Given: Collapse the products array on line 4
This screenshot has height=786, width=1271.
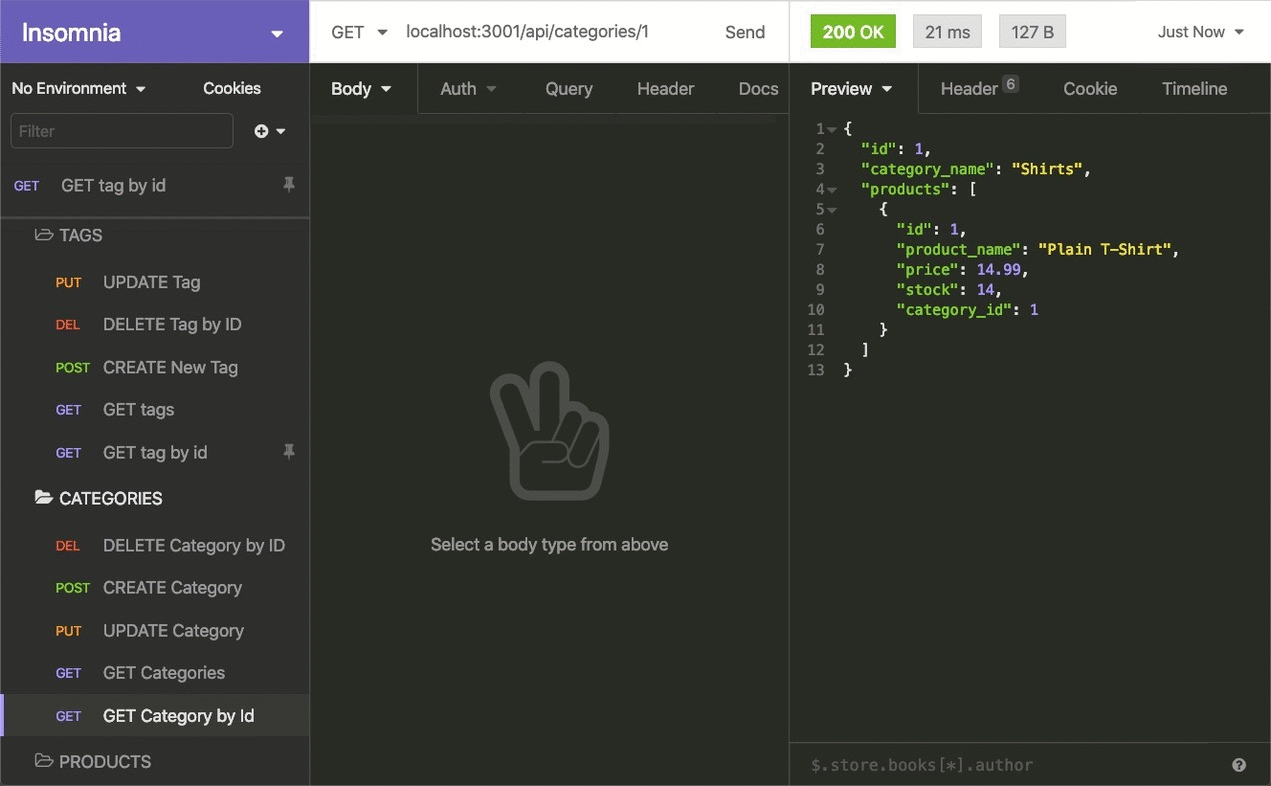Looking at the screenshot, I should coord(831,189).
